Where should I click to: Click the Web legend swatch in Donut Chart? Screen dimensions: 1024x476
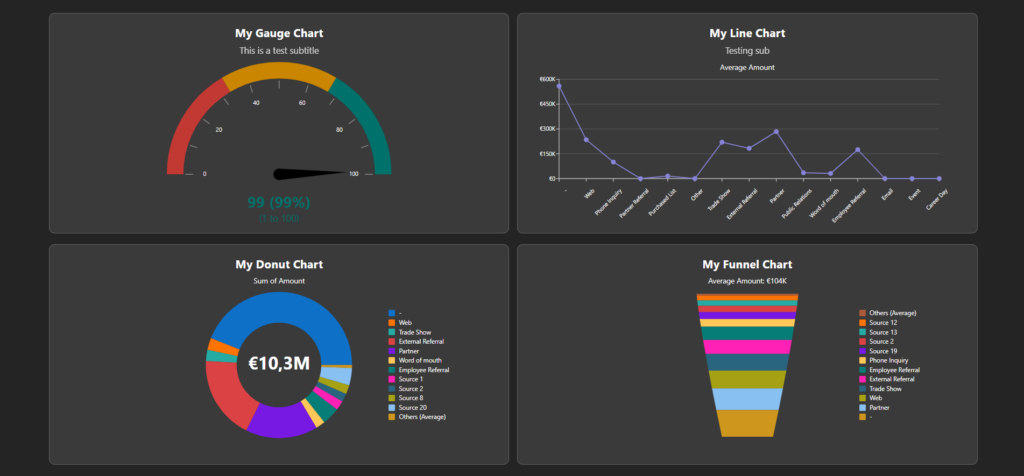(x=391, y=323)
